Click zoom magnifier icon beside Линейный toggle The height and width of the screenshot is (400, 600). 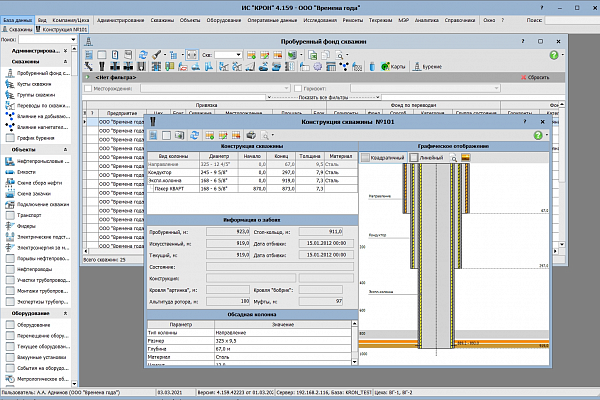click(x=453, y=158)
